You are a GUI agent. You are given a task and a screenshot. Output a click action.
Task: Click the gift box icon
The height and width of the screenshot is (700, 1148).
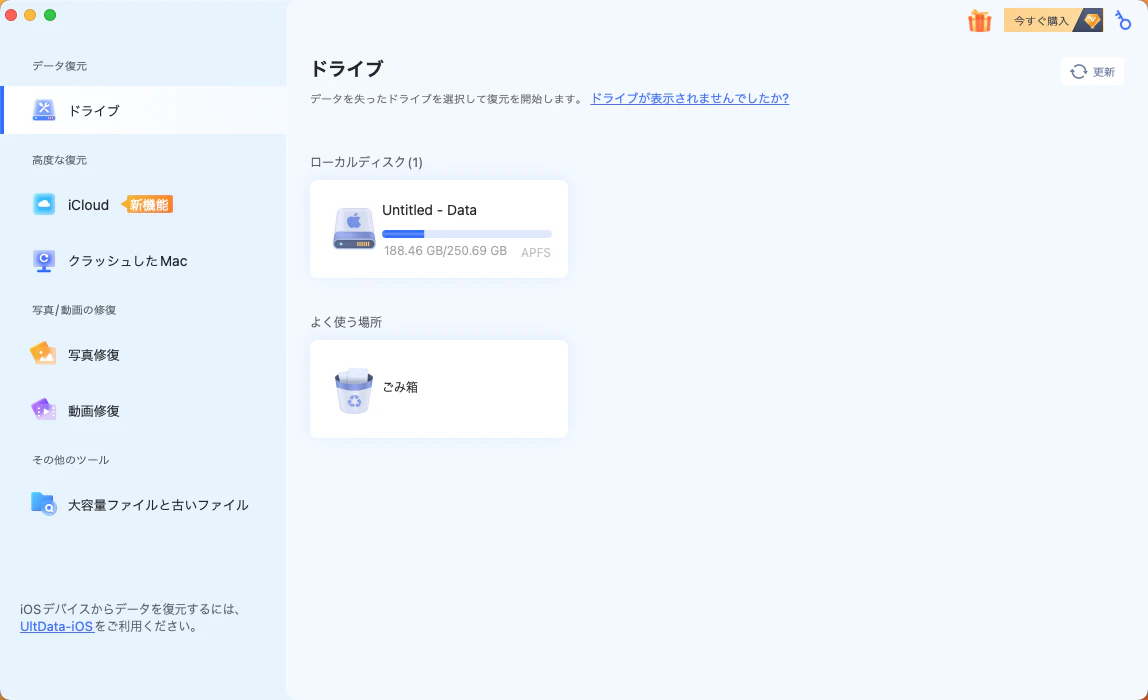pos(980,21)
